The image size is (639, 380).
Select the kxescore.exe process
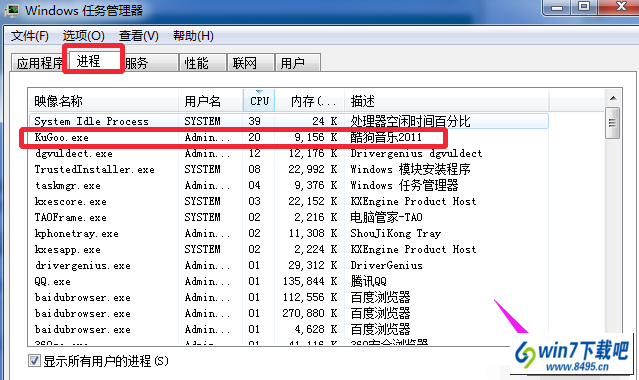(289, 201)
